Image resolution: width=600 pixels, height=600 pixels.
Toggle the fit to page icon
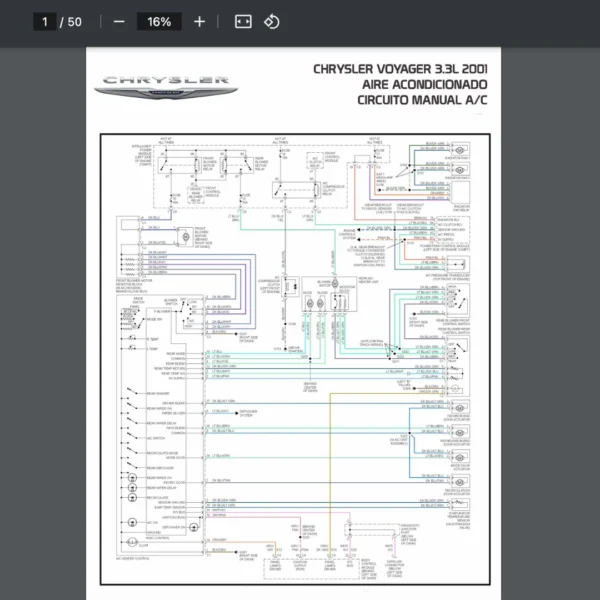(242, 21)
